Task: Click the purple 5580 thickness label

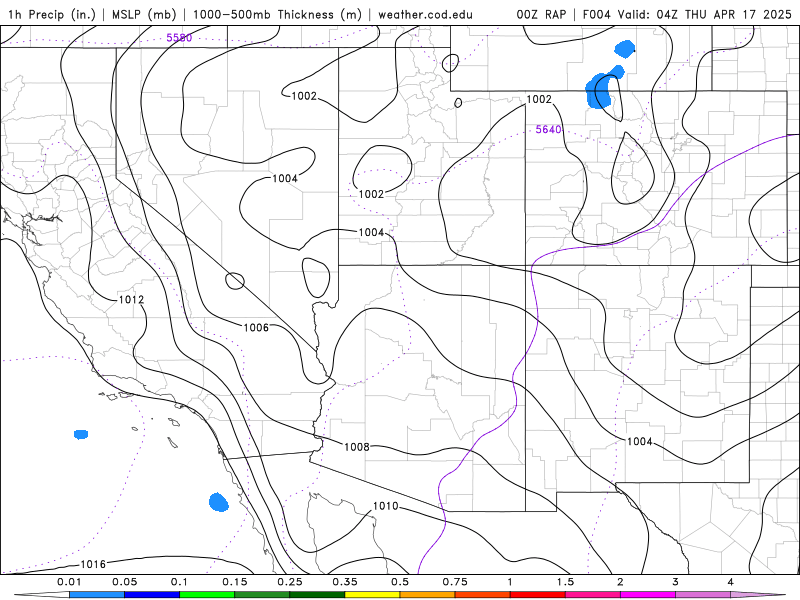Action: tap(179, 38)
